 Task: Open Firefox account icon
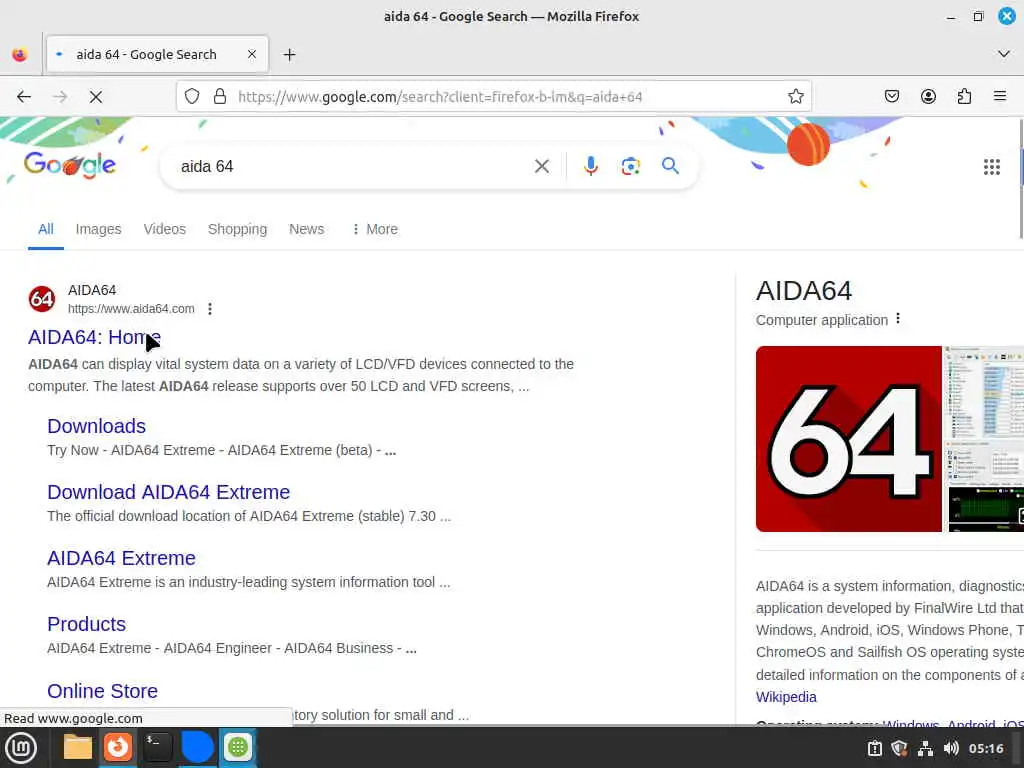click(928, 97)
